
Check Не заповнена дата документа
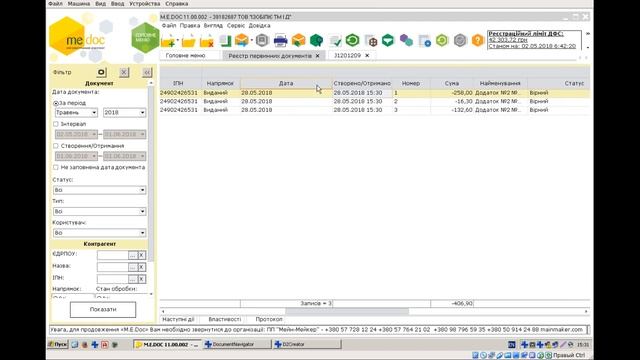pyautogui.click(x=56, y=167)
